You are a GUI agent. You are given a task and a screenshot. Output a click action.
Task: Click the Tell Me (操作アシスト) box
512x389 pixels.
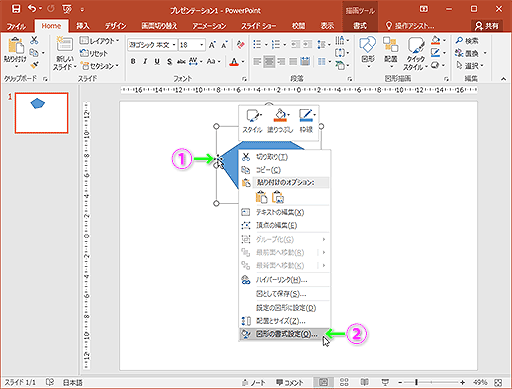click(410, 26)
